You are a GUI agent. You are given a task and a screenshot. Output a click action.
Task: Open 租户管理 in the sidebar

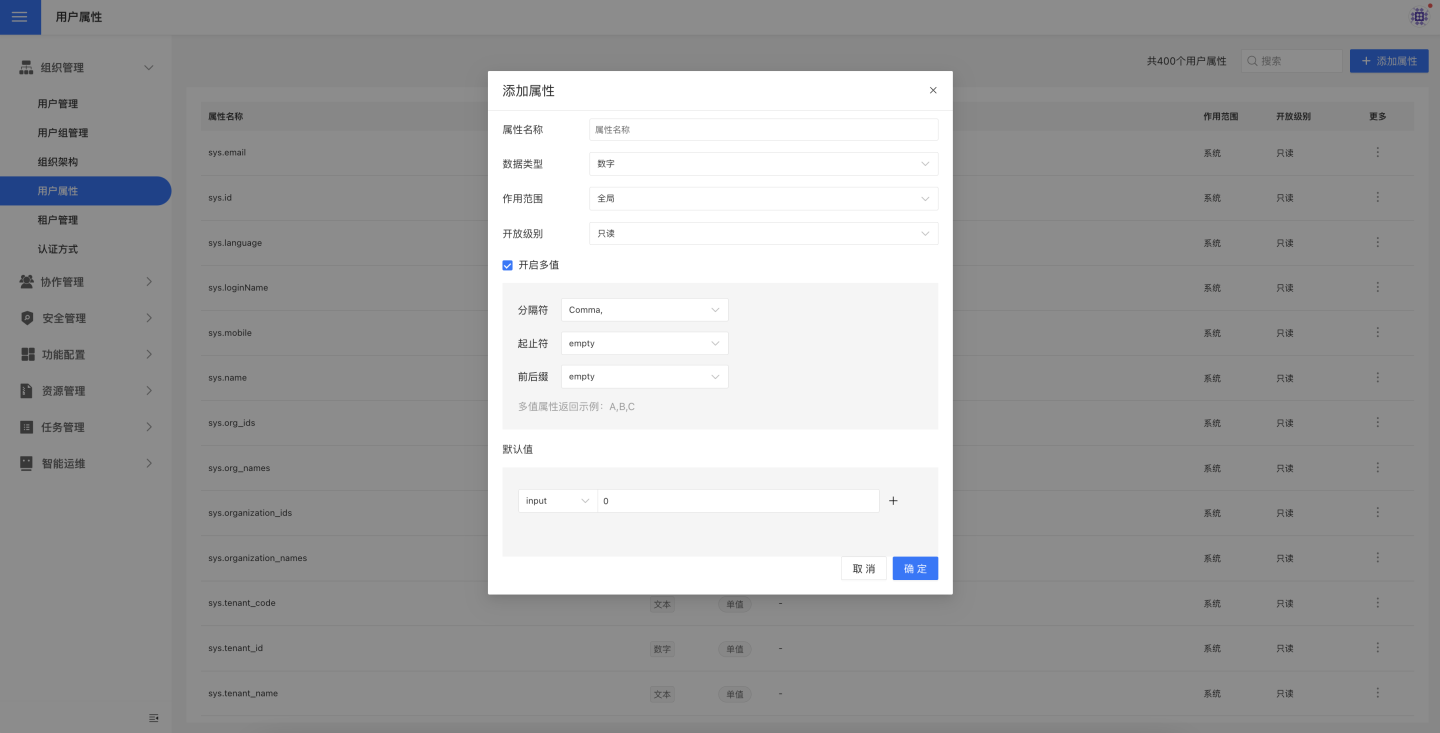coord(58,220)
